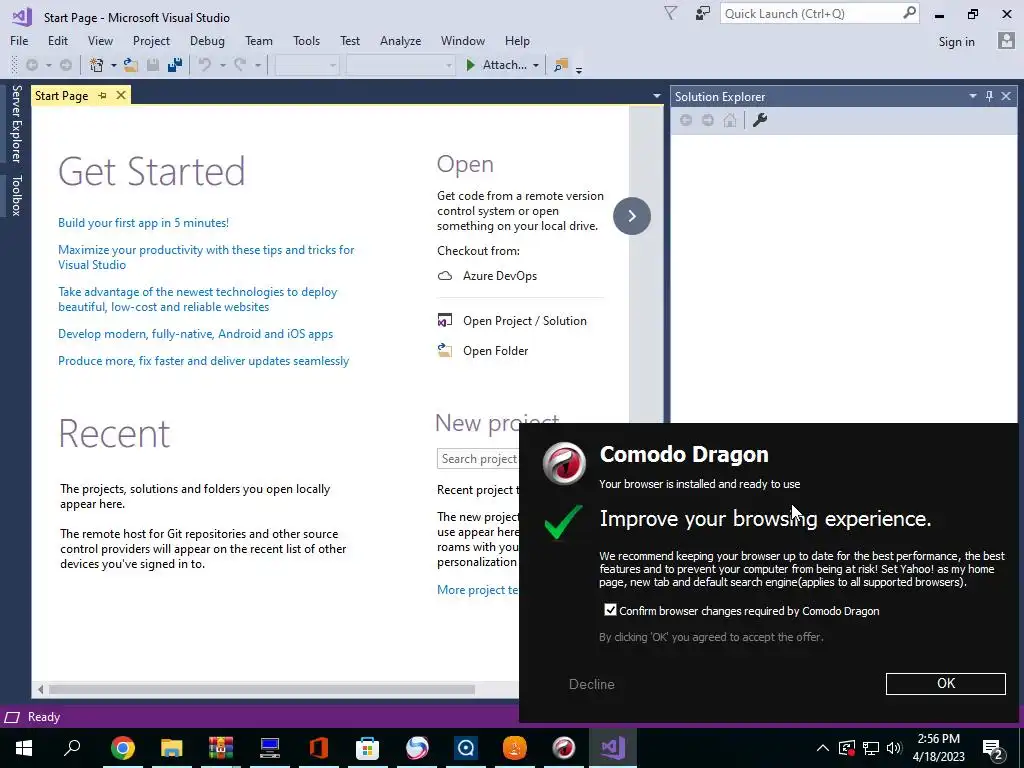
Task: Open the Debug menu
Action: (207, 40)
